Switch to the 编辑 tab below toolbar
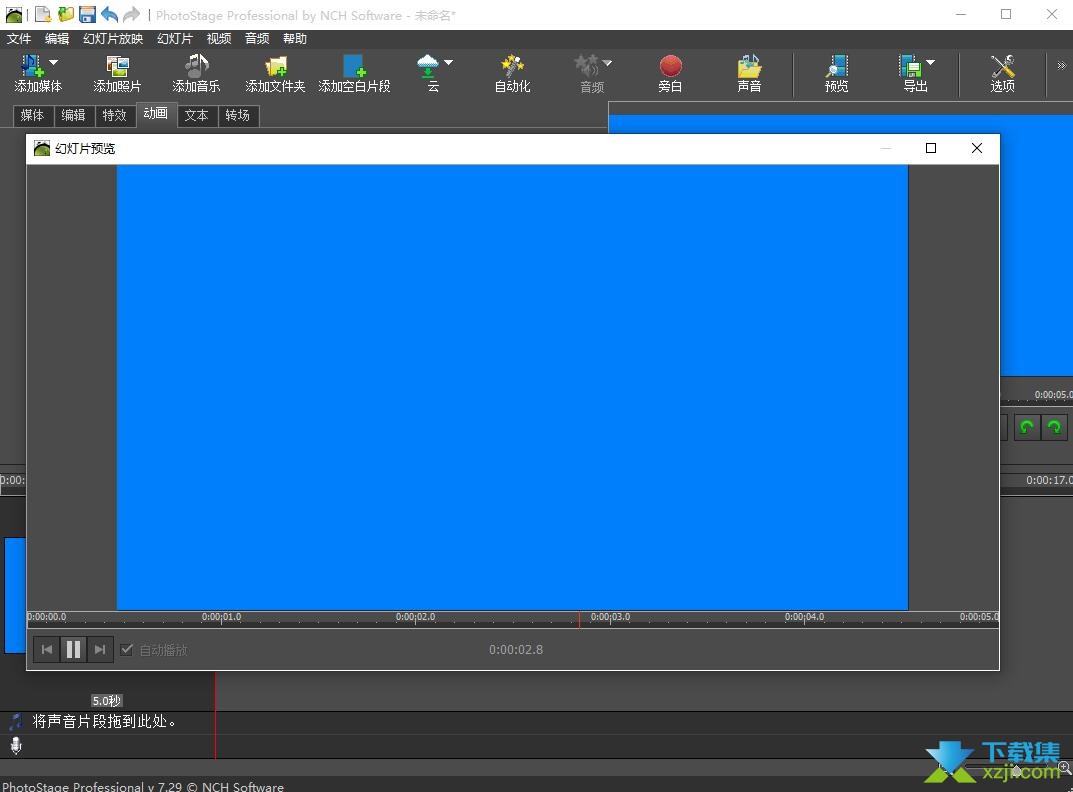Screen dimensions: 1073x792 click(74, 115)
